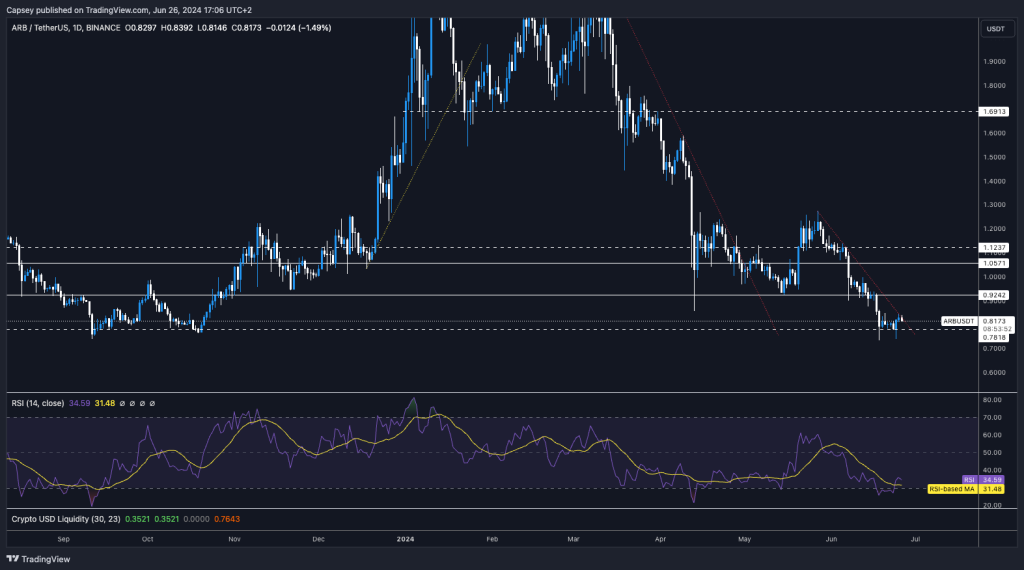This screenshot has height=570, width=1024.
Task: Select the 0.9242 support level label
Action: coord(995,296)
